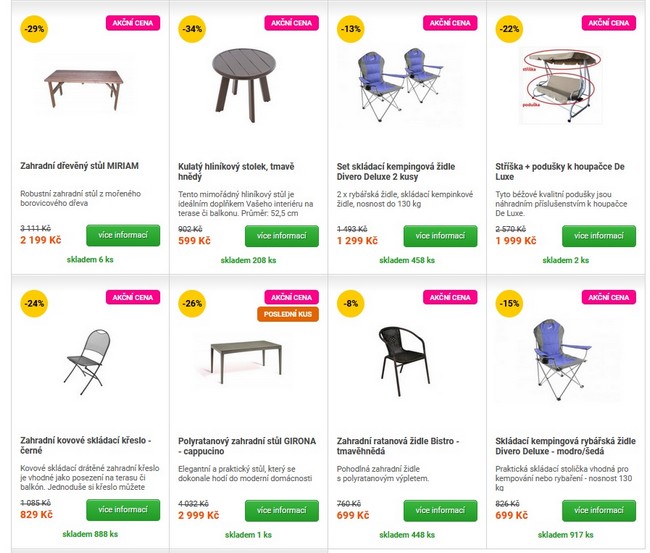Image resolution: width=650 pixels, height=553 pixels.
Task: Open 'Stříška + podušky k houpačce De Luxe' link
Action: click(560, 171)
